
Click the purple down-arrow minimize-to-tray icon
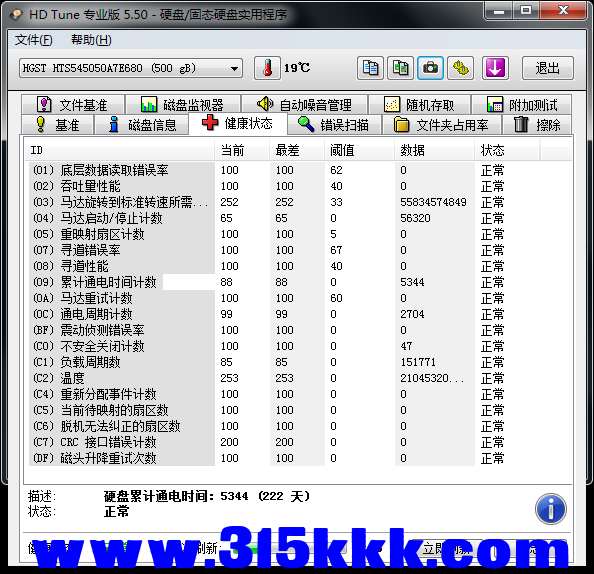tap(495, 68)
